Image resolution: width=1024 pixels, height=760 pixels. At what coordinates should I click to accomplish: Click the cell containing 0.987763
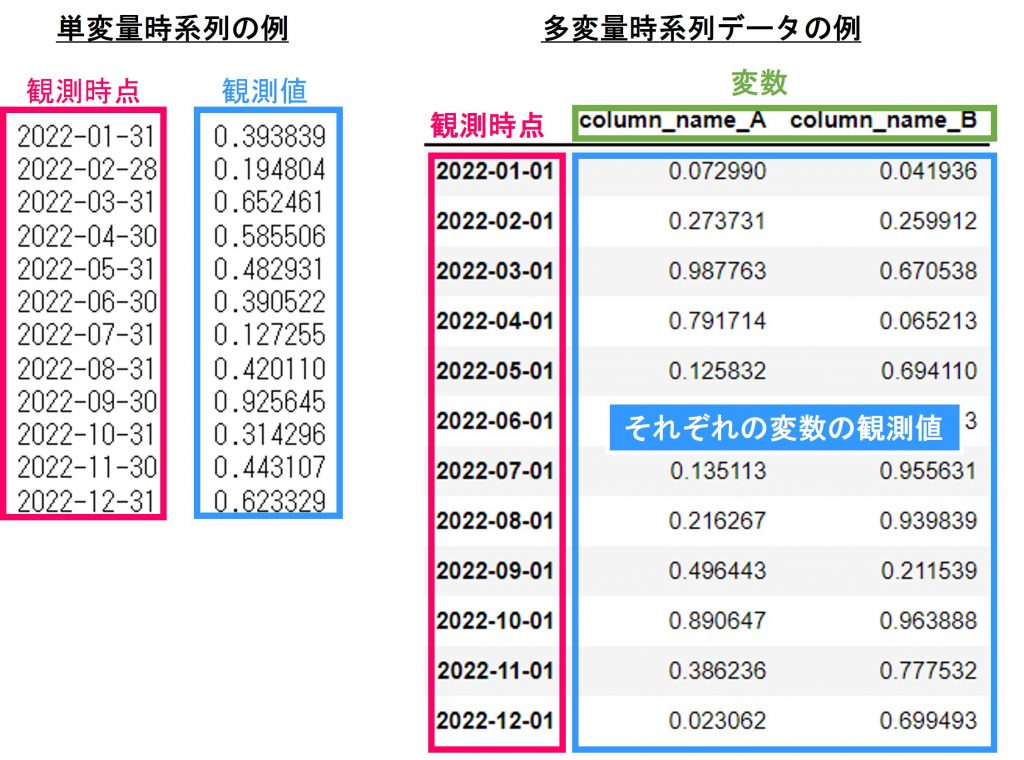717,271
